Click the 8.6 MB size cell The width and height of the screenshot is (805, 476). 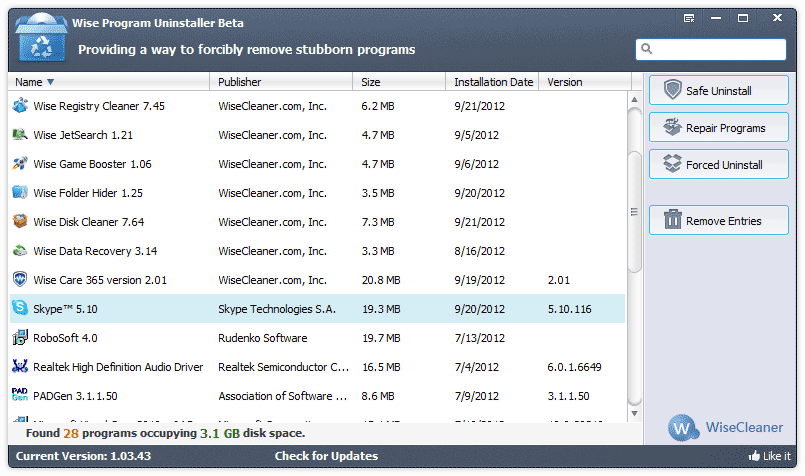tap(378, 396)
